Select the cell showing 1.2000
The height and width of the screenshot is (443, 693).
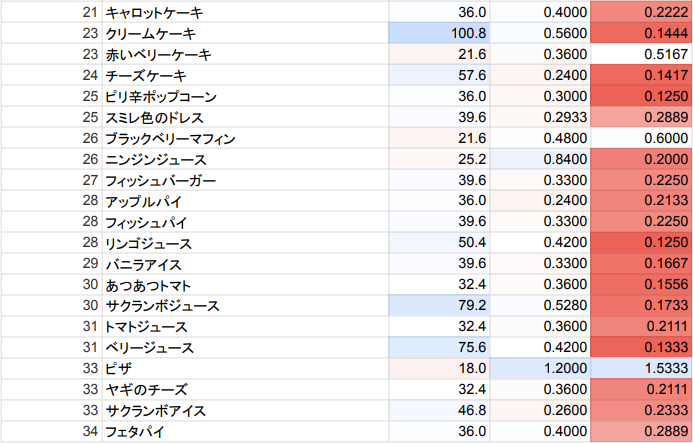point(541,368)
